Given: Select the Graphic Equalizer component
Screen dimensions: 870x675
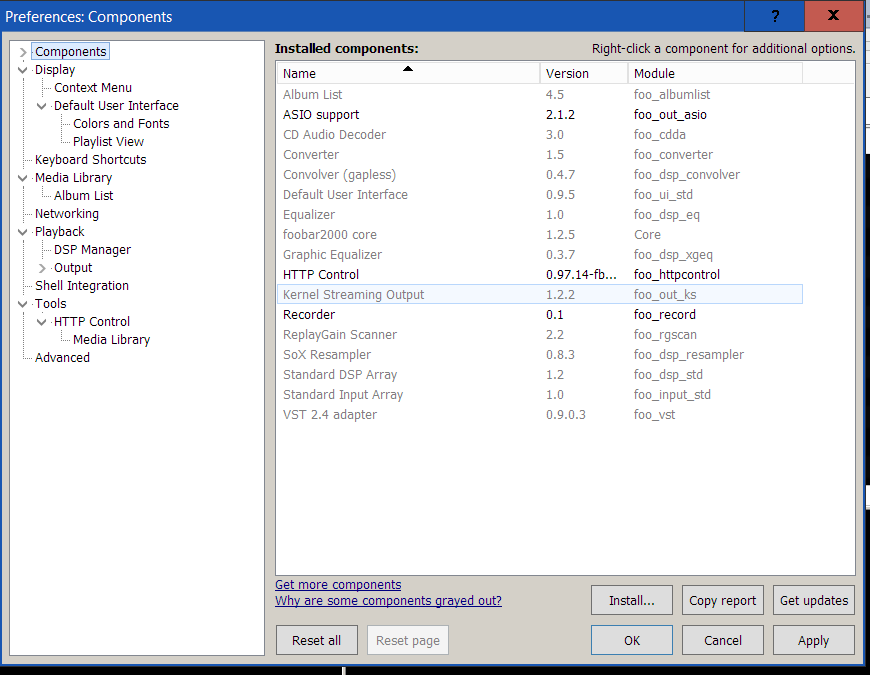Looking at the screenshot, I should coord(540,255).
